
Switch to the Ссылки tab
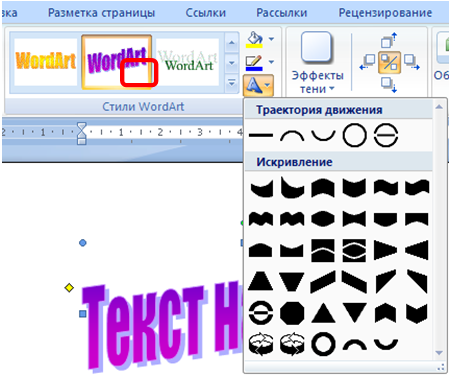[206, 13]
